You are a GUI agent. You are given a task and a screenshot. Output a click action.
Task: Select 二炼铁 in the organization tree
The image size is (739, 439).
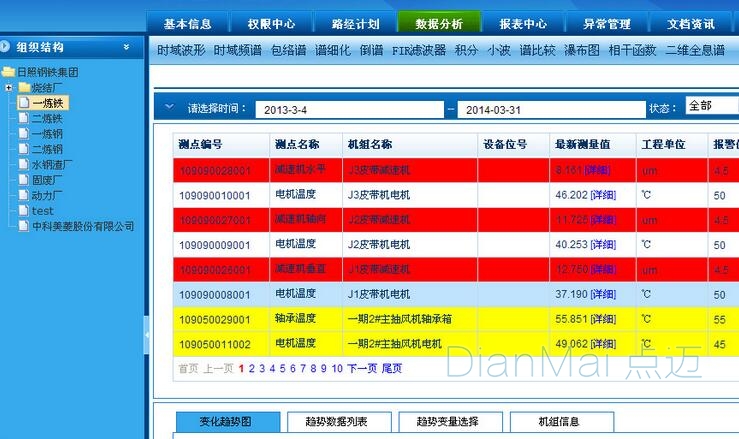click(x=47, y=118)
